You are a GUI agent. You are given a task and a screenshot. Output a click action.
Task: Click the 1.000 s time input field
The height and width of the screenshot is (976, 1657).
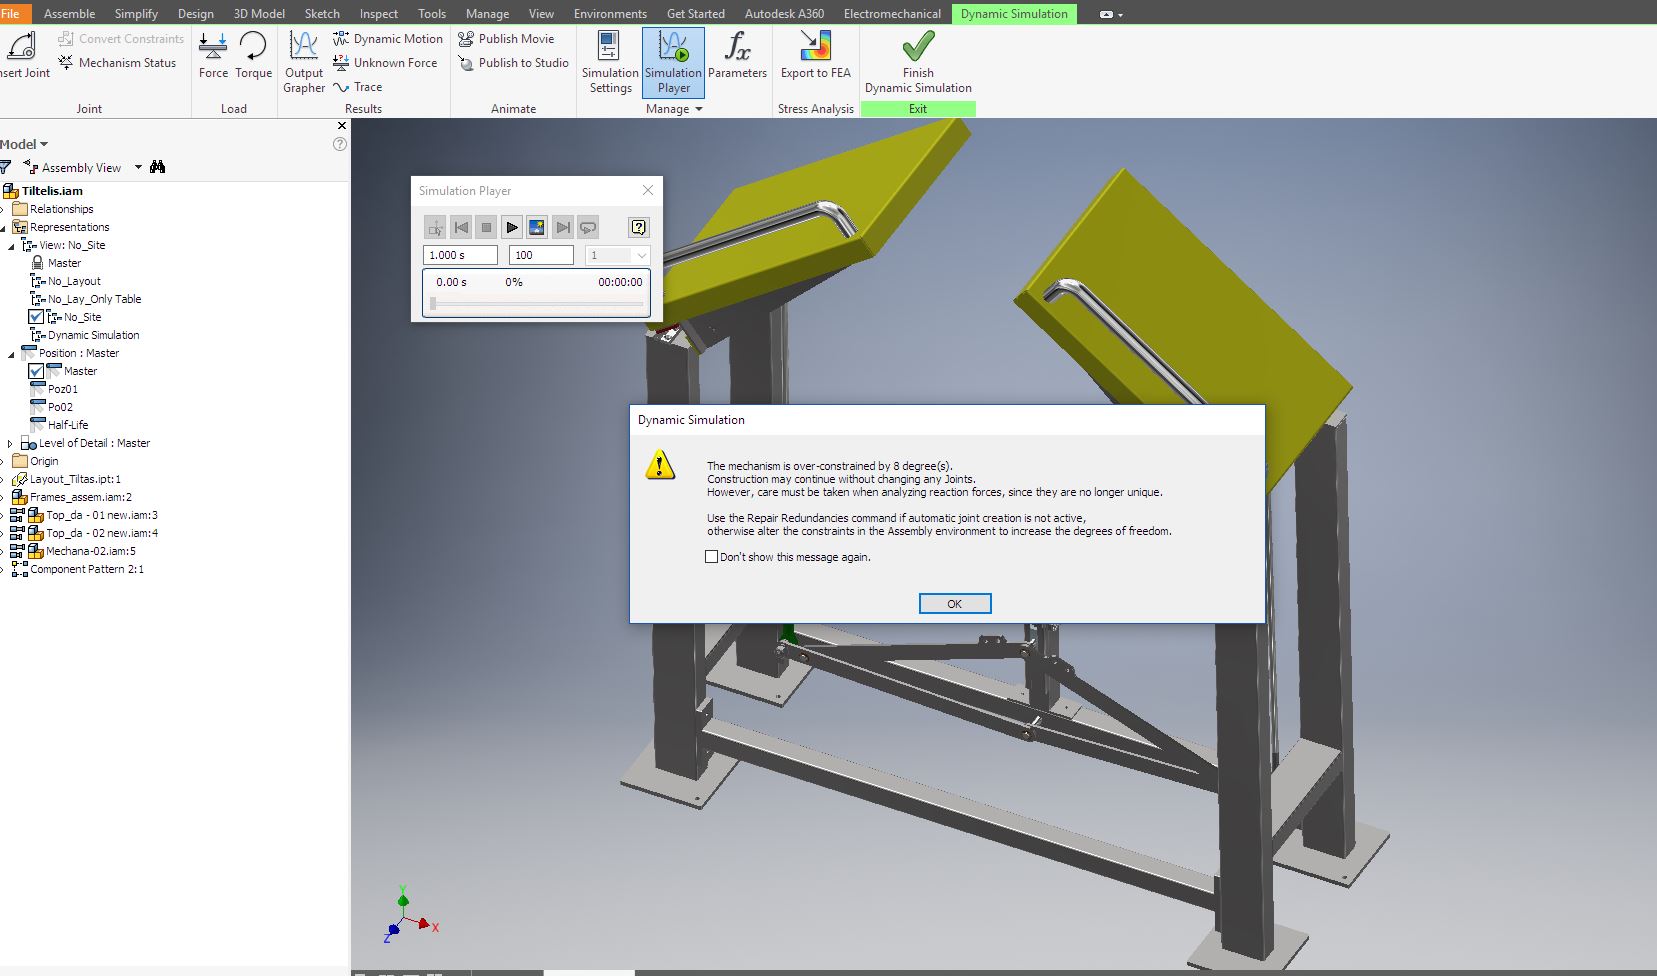[459, 255]
